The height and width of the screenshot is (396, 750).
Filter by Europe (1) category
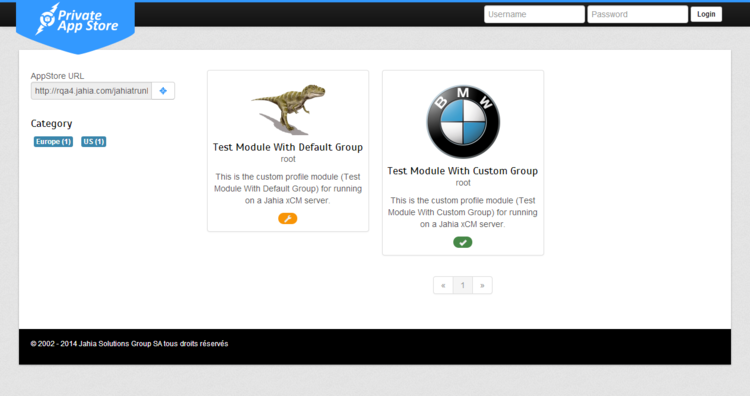pos(53,142)
